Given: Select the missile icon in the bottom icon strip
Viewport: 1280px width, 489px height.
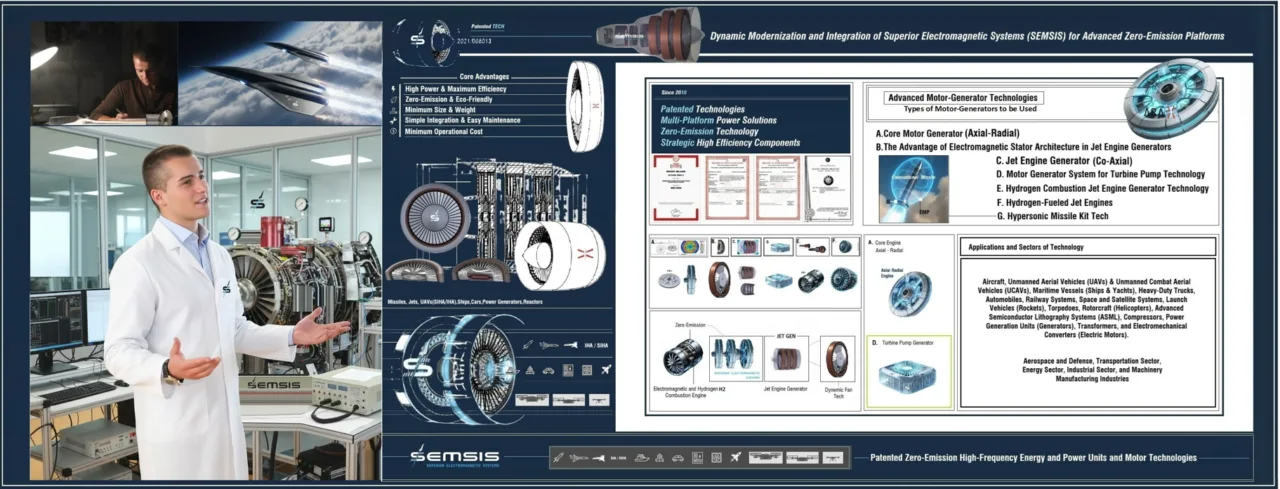Looking at the screenshot, I should [x=560, y=458].
